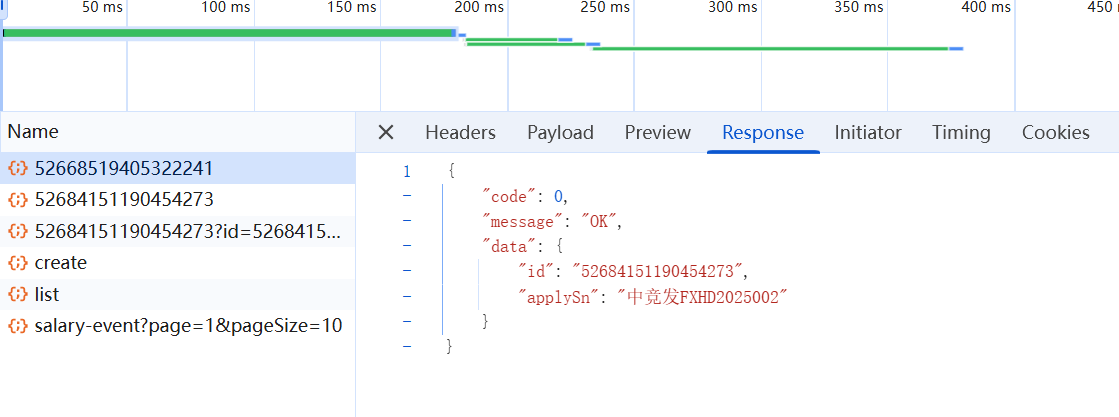
Task: Click the 200 ms mark in timeline overview
Action: (x=479, y=8)
